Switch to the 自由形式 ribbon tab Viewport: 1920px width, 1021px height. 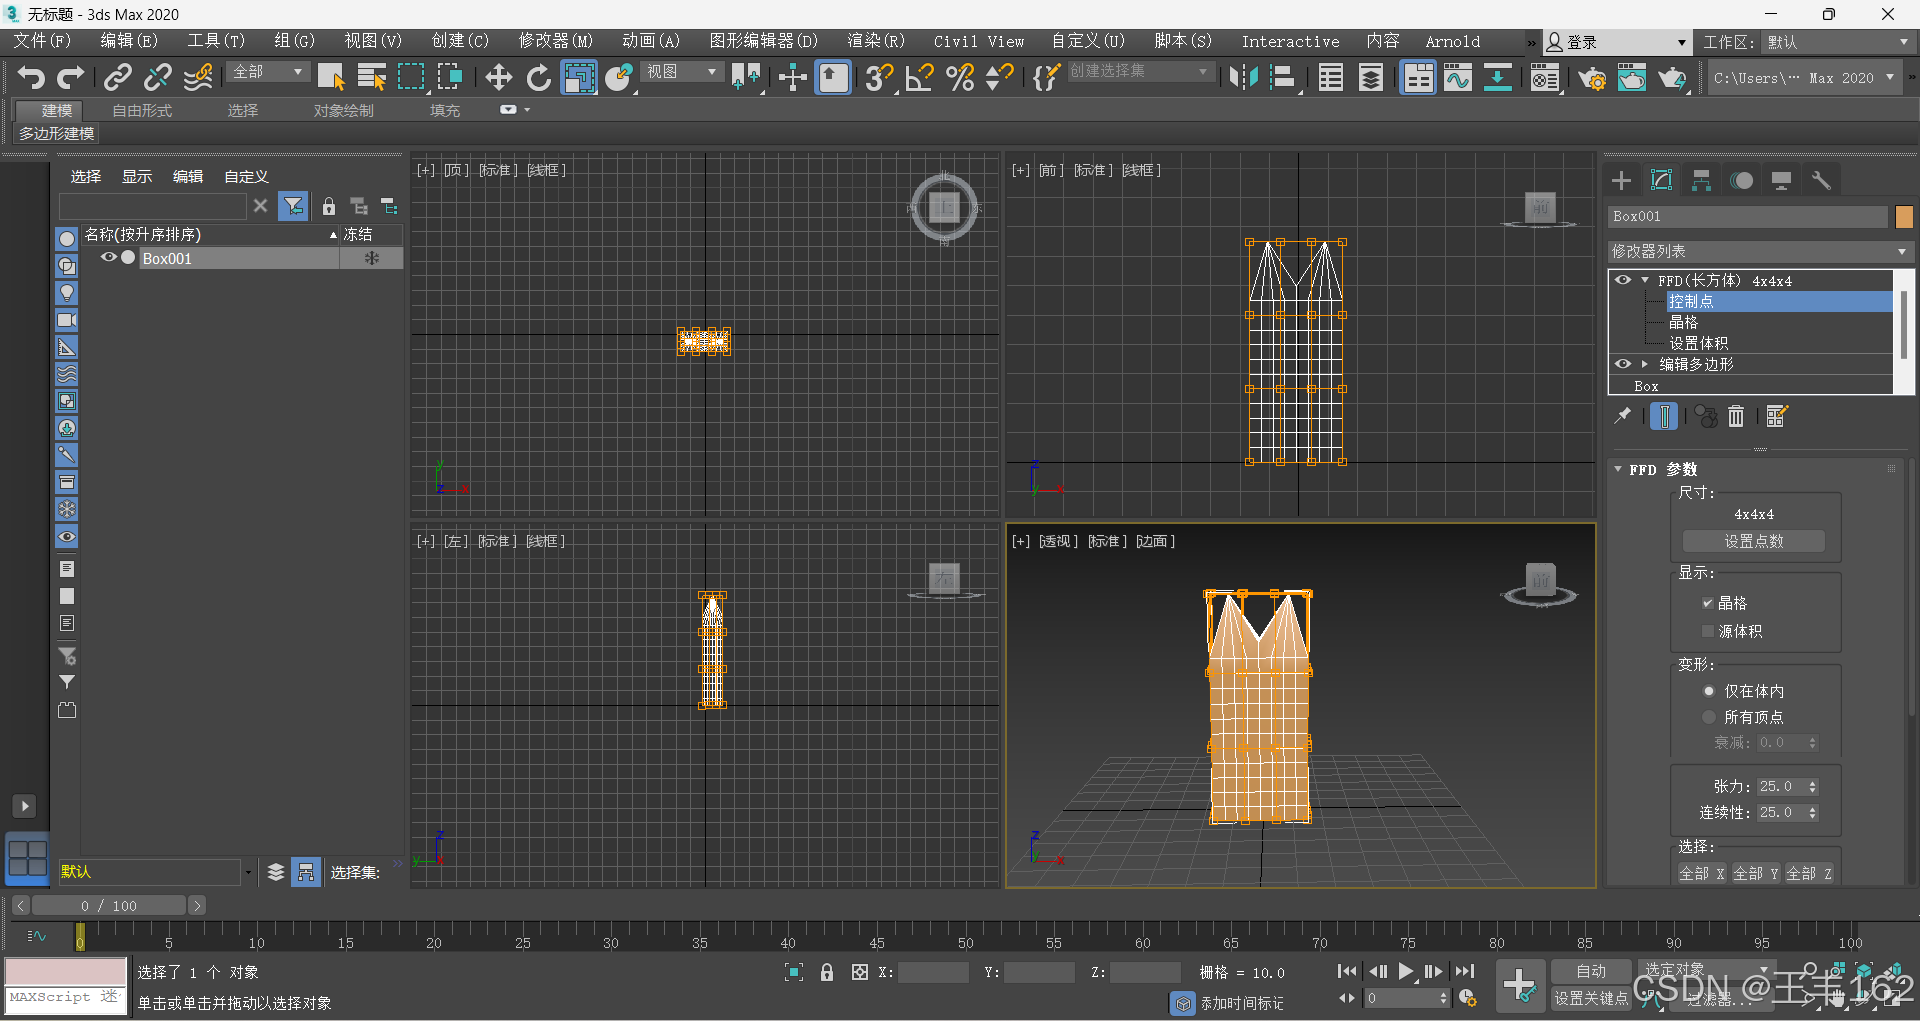[x=142, y=110]
